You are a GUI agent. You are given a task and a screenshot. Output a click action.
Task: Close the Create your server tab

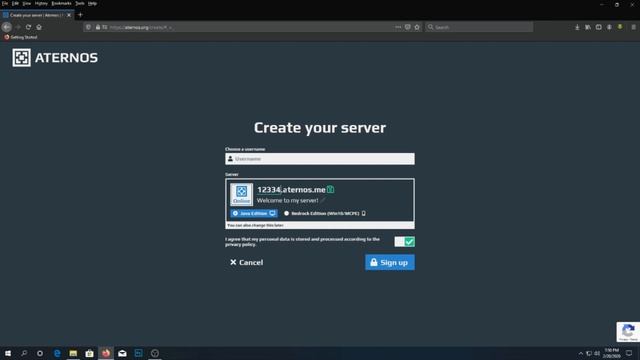(69, 15)
